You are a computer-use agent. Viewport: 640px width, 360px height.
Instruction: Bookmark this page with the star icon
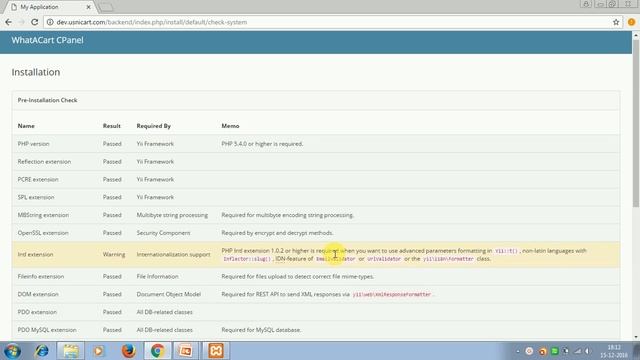(616, 22)
